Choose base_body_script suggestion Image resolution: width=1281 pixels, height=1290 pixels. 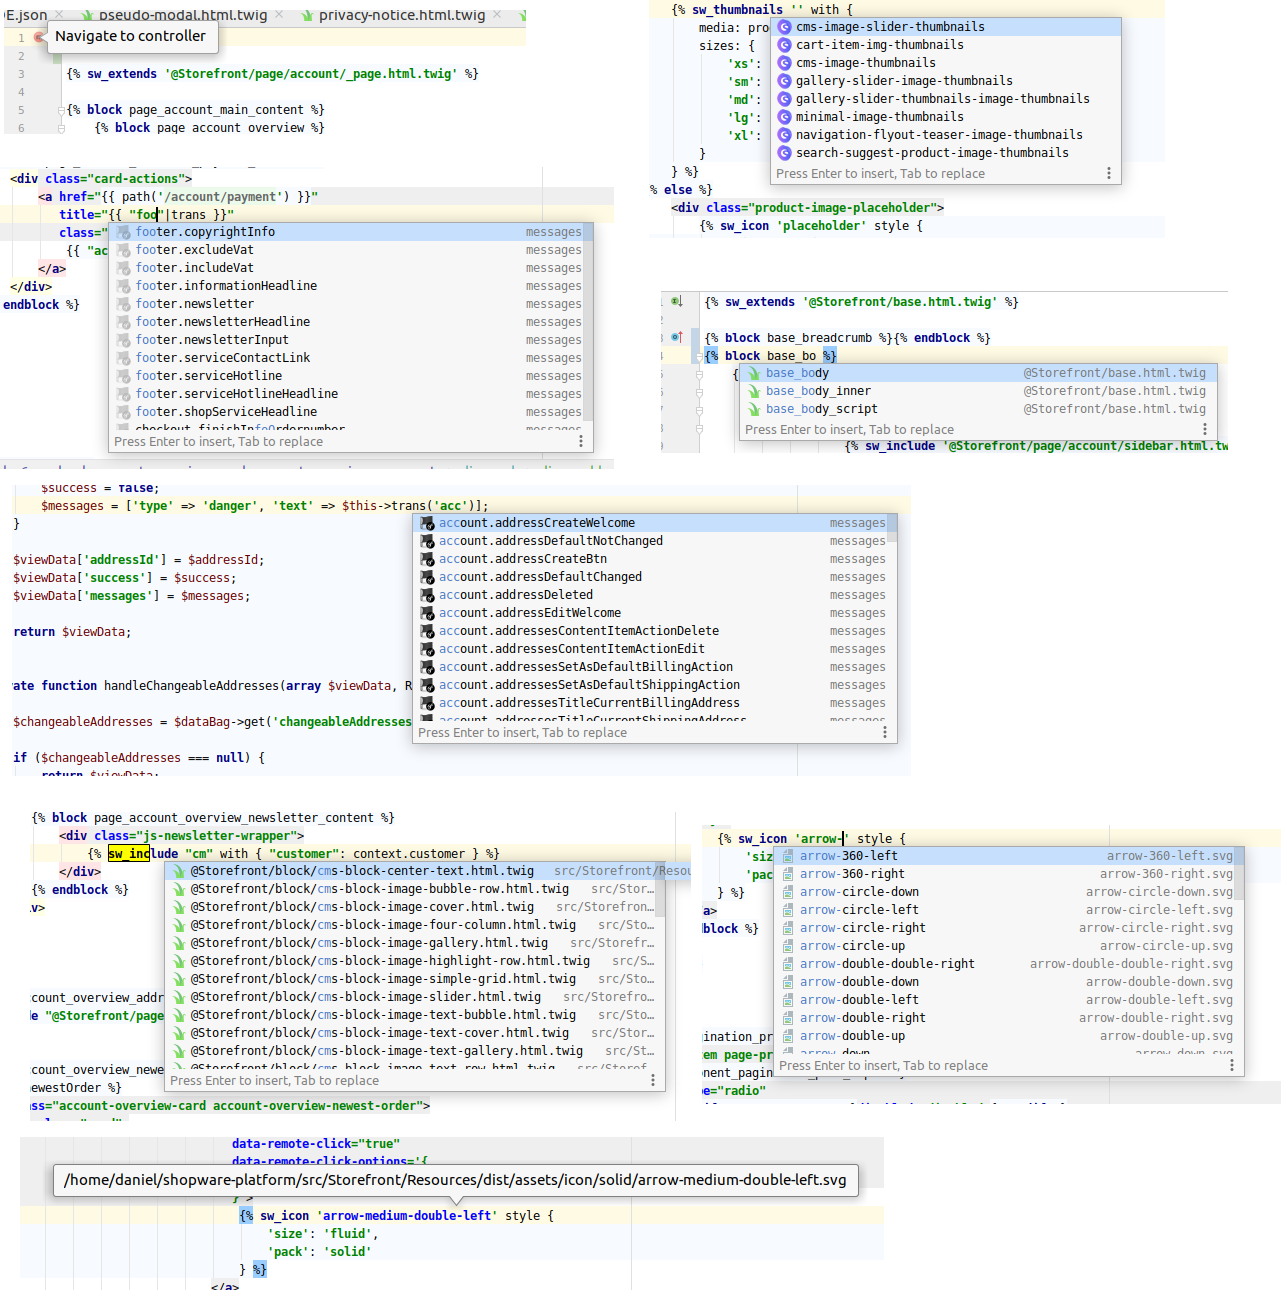(978, 409)
